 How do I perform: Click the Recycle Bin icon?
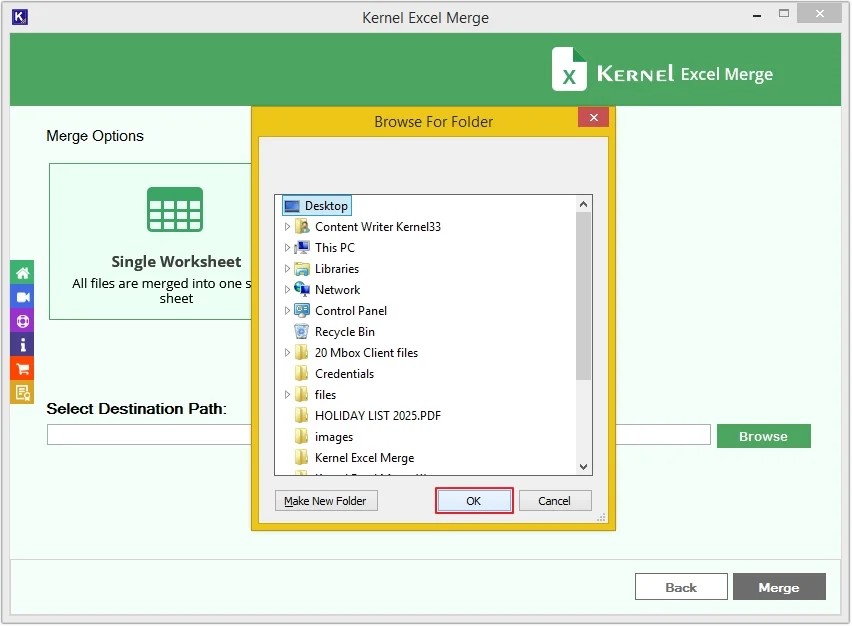(302, 331)
